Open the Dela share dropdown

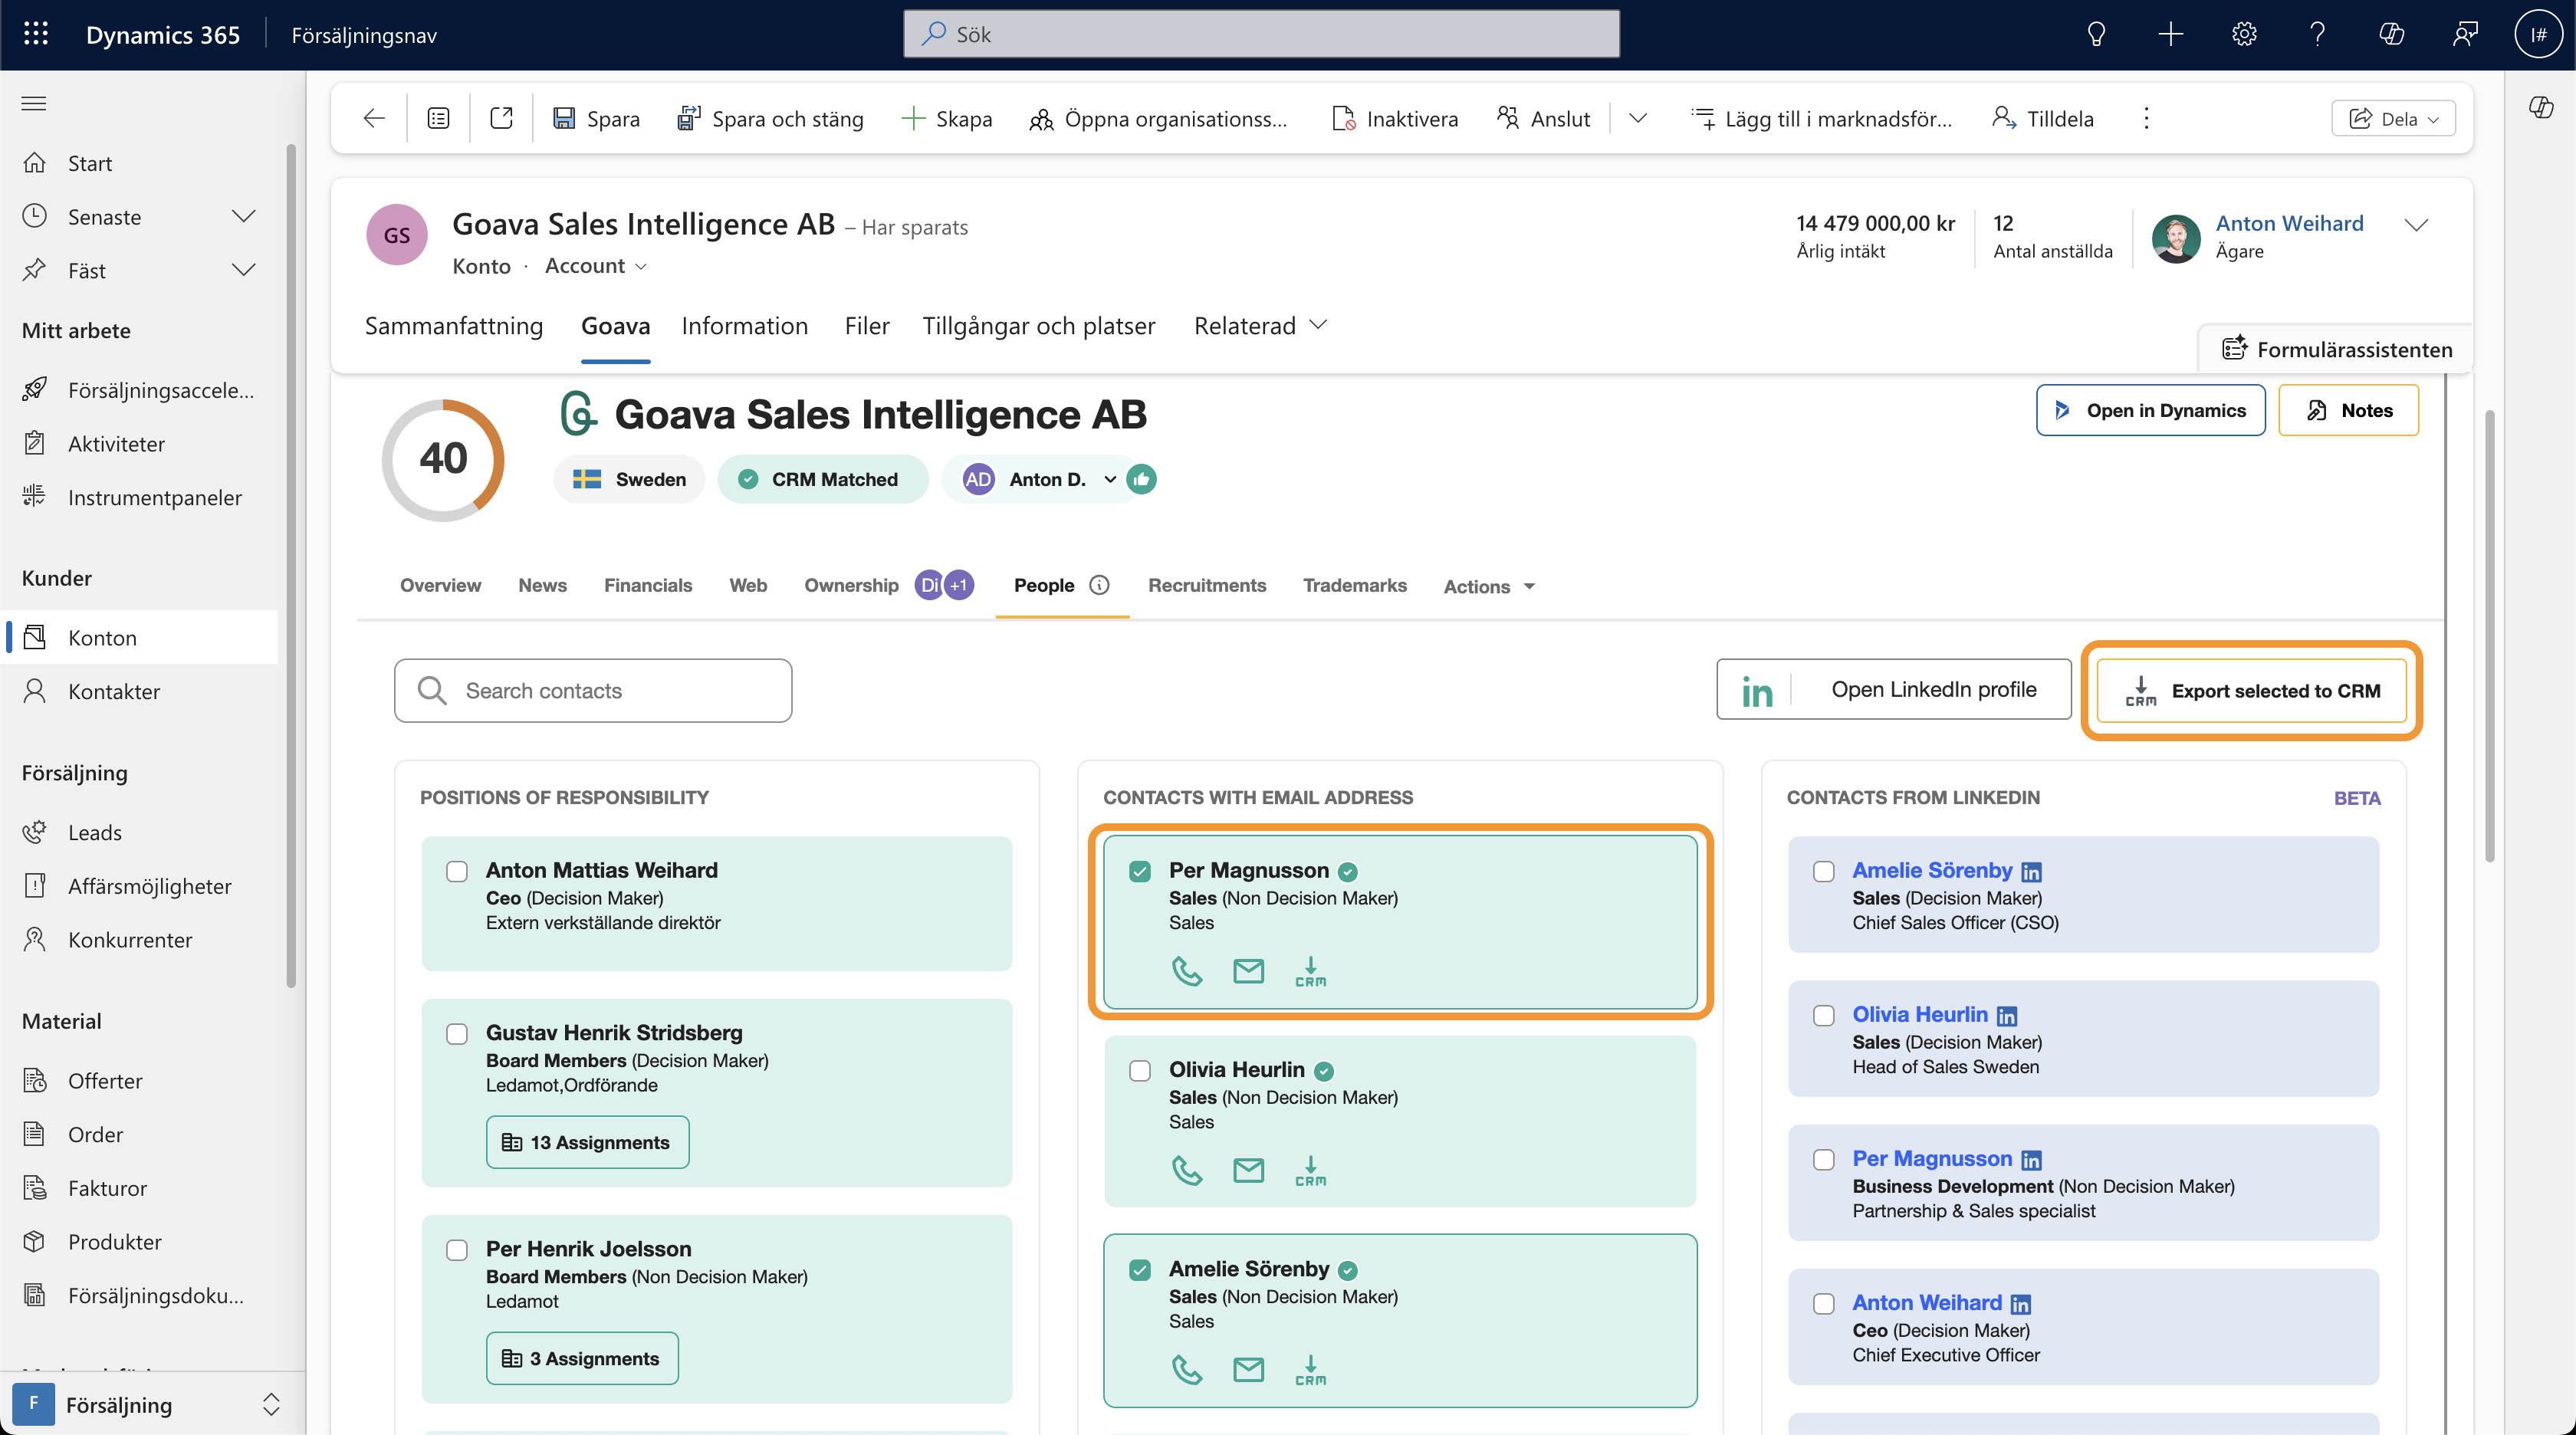pyautogui.click(x=2393, y=118)
